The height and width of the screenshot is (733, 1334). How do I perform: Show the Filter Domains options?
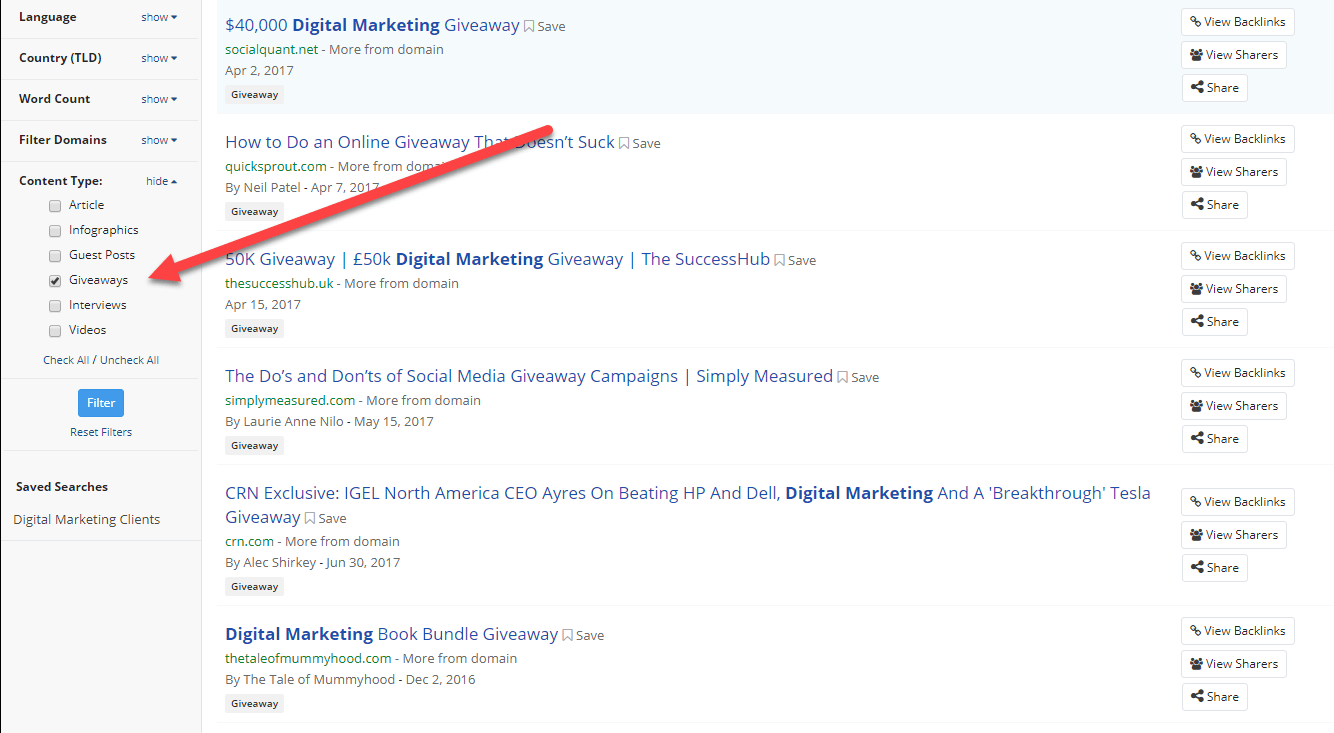click(x=159, y=140)
